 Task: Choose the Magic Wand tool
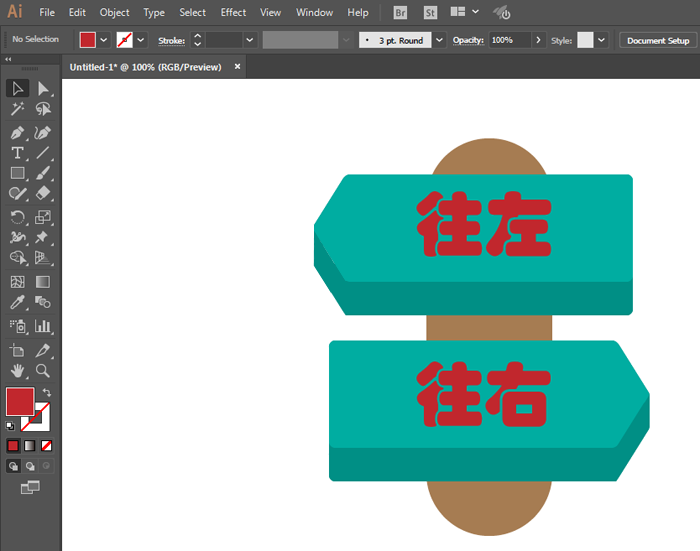pos(18,109)
